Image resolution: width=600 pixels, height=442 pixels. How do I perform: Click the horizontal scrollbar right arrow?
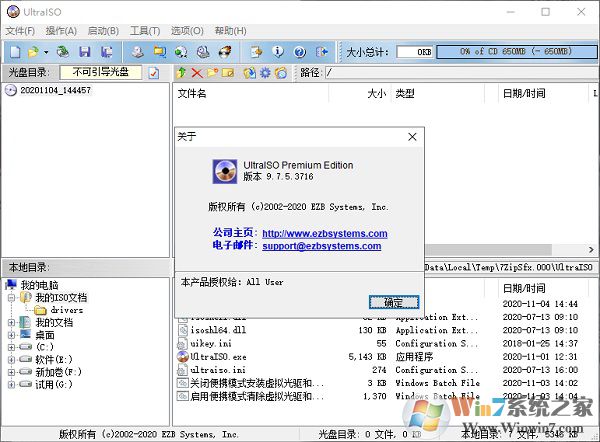tap(591, 250)
